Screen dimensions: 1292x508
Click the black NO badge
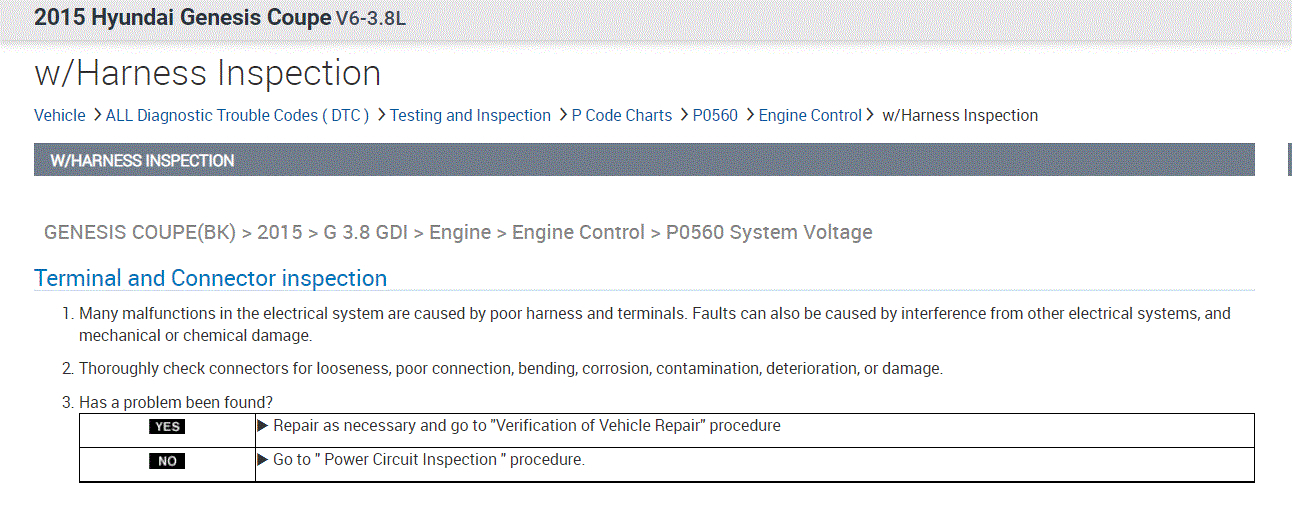[167, 461]
